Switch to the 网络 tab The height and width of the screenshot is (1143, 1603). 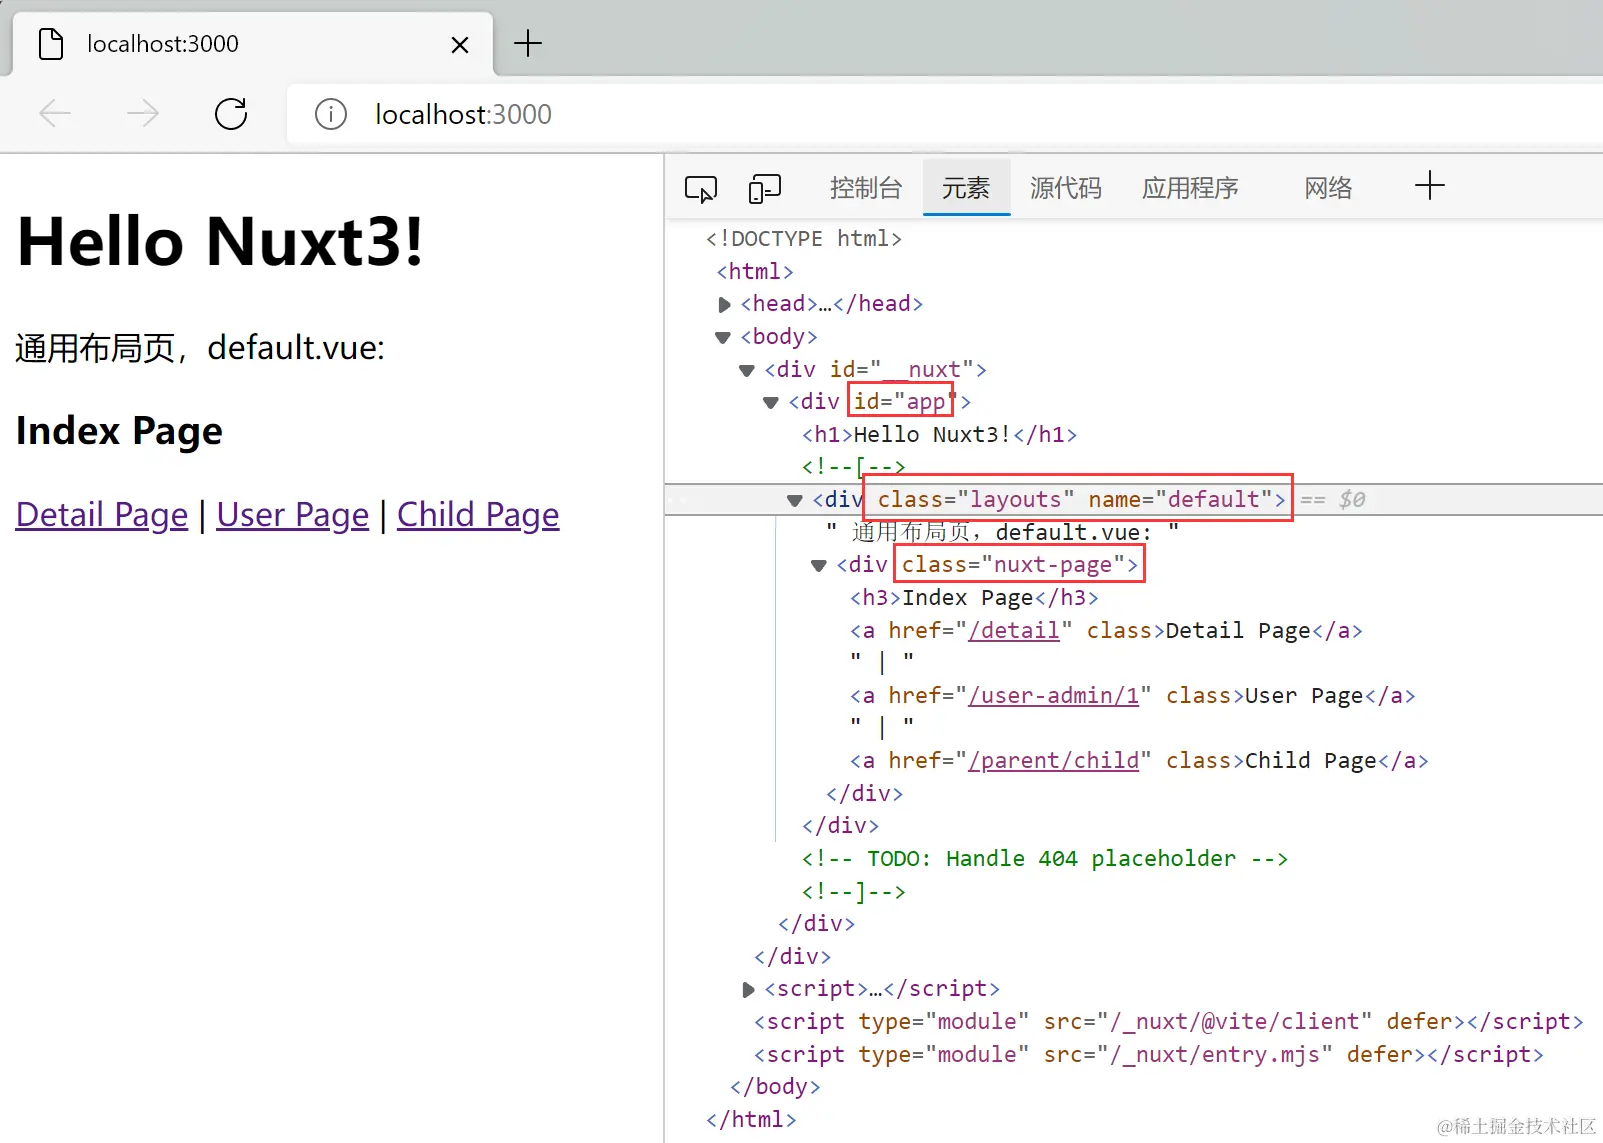point(1328,188)
